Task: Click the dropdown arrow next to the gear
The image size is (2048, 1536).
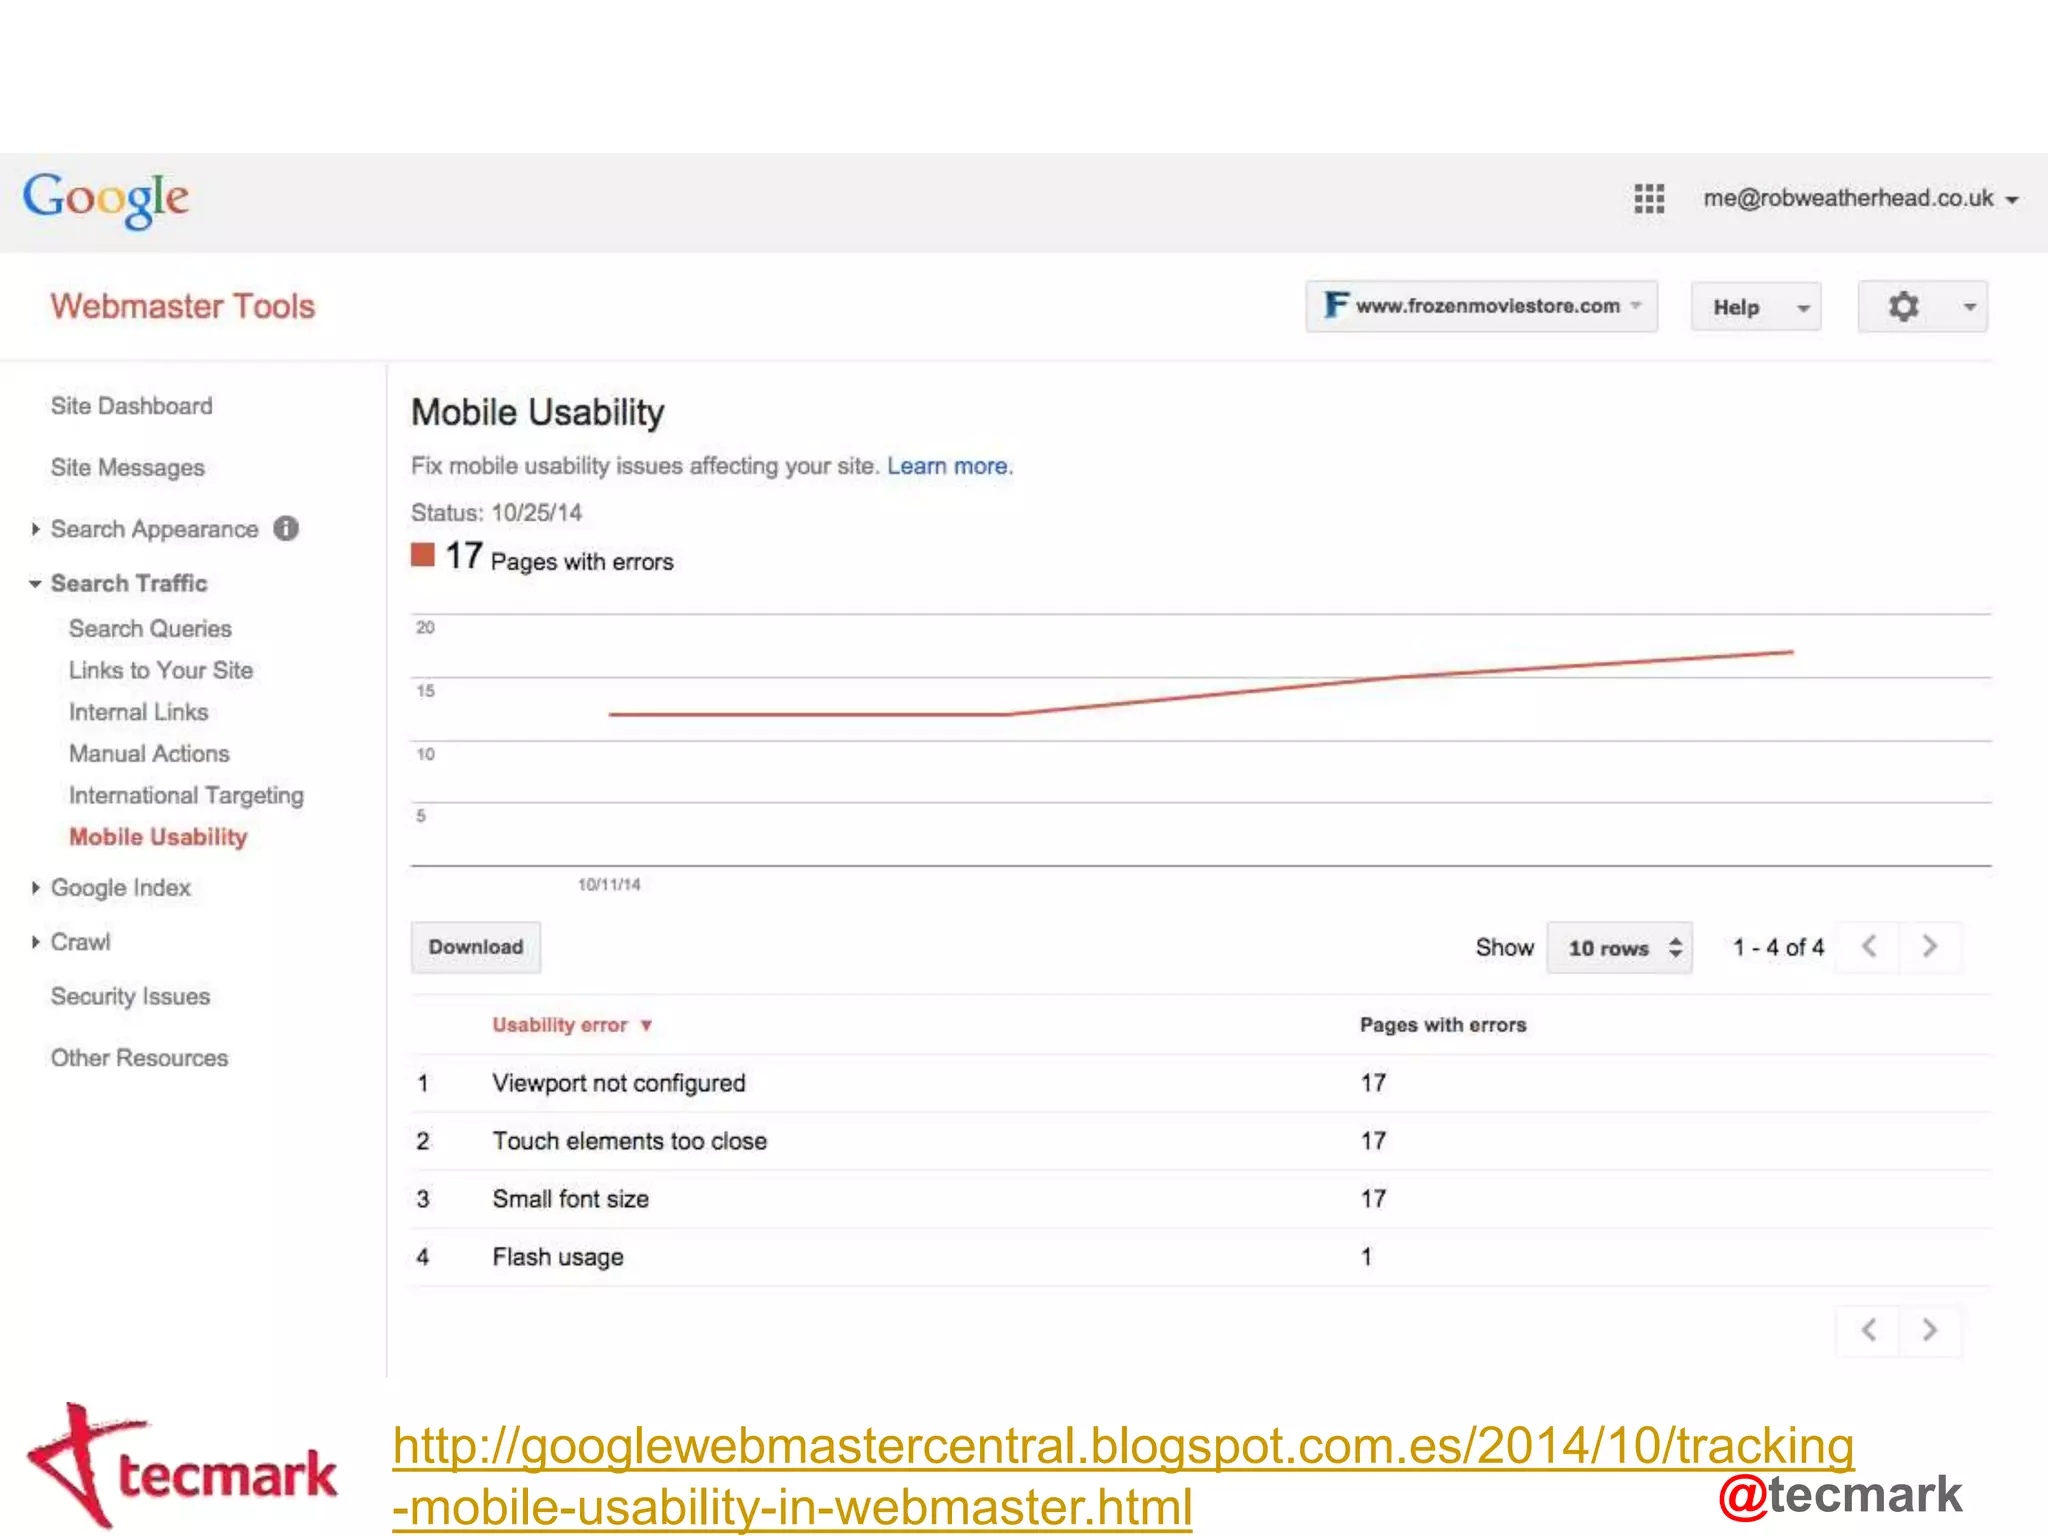Action: pos(1969,307)
